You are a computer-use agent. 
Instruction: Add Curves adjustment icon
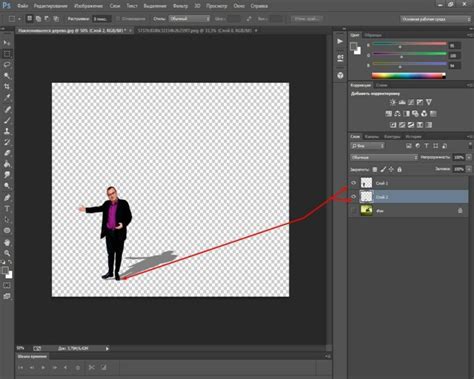click(x=411, y=102)
